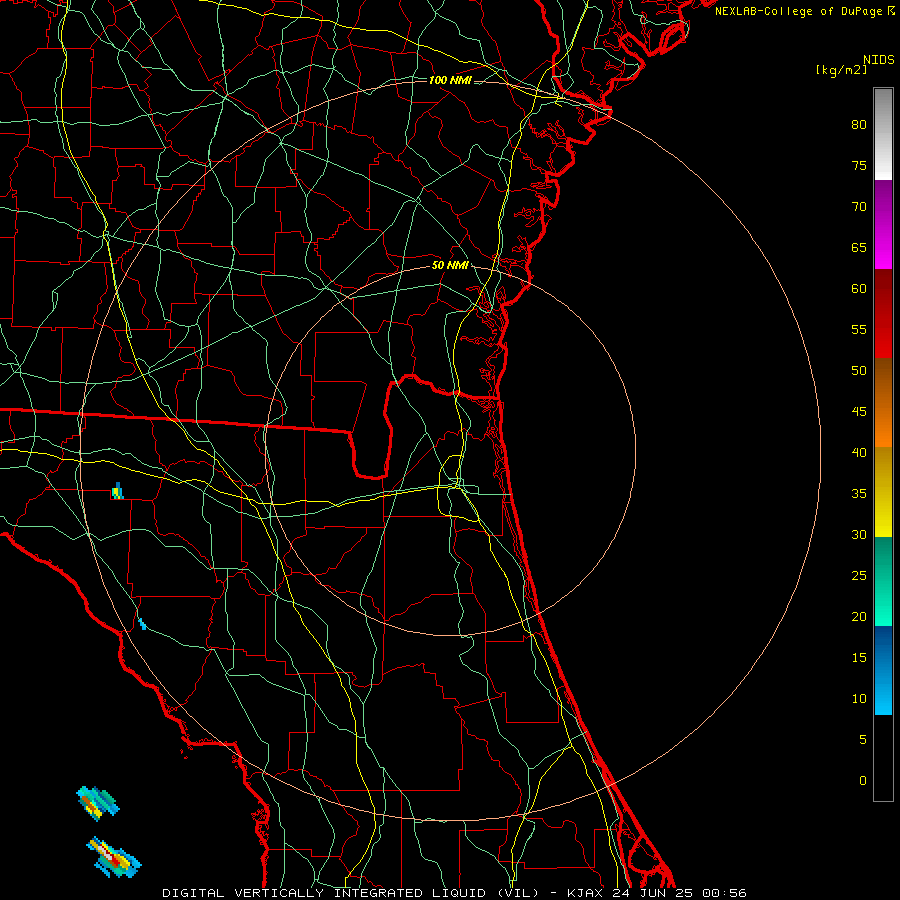This screenshot has width=900, height=900.
Task: Click scale value 80
Action: click(859, 125)
